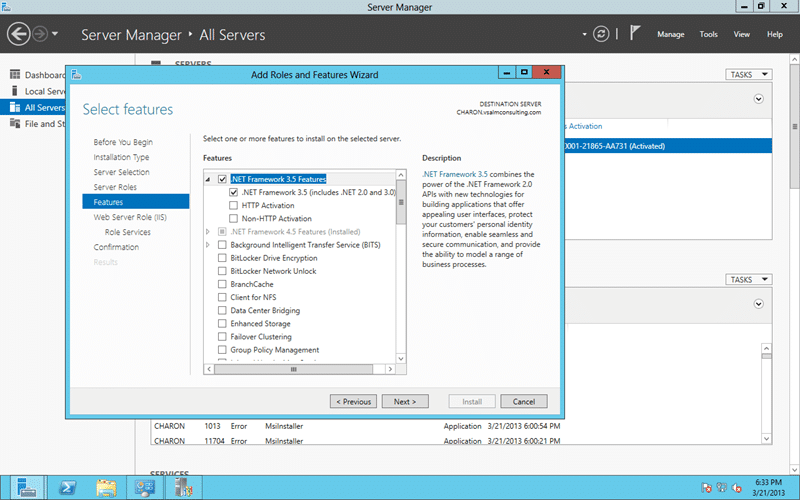Go to Web Server Role (IIS) step
The height and width of the screenshot is (500, 800).
click(130, 217)
